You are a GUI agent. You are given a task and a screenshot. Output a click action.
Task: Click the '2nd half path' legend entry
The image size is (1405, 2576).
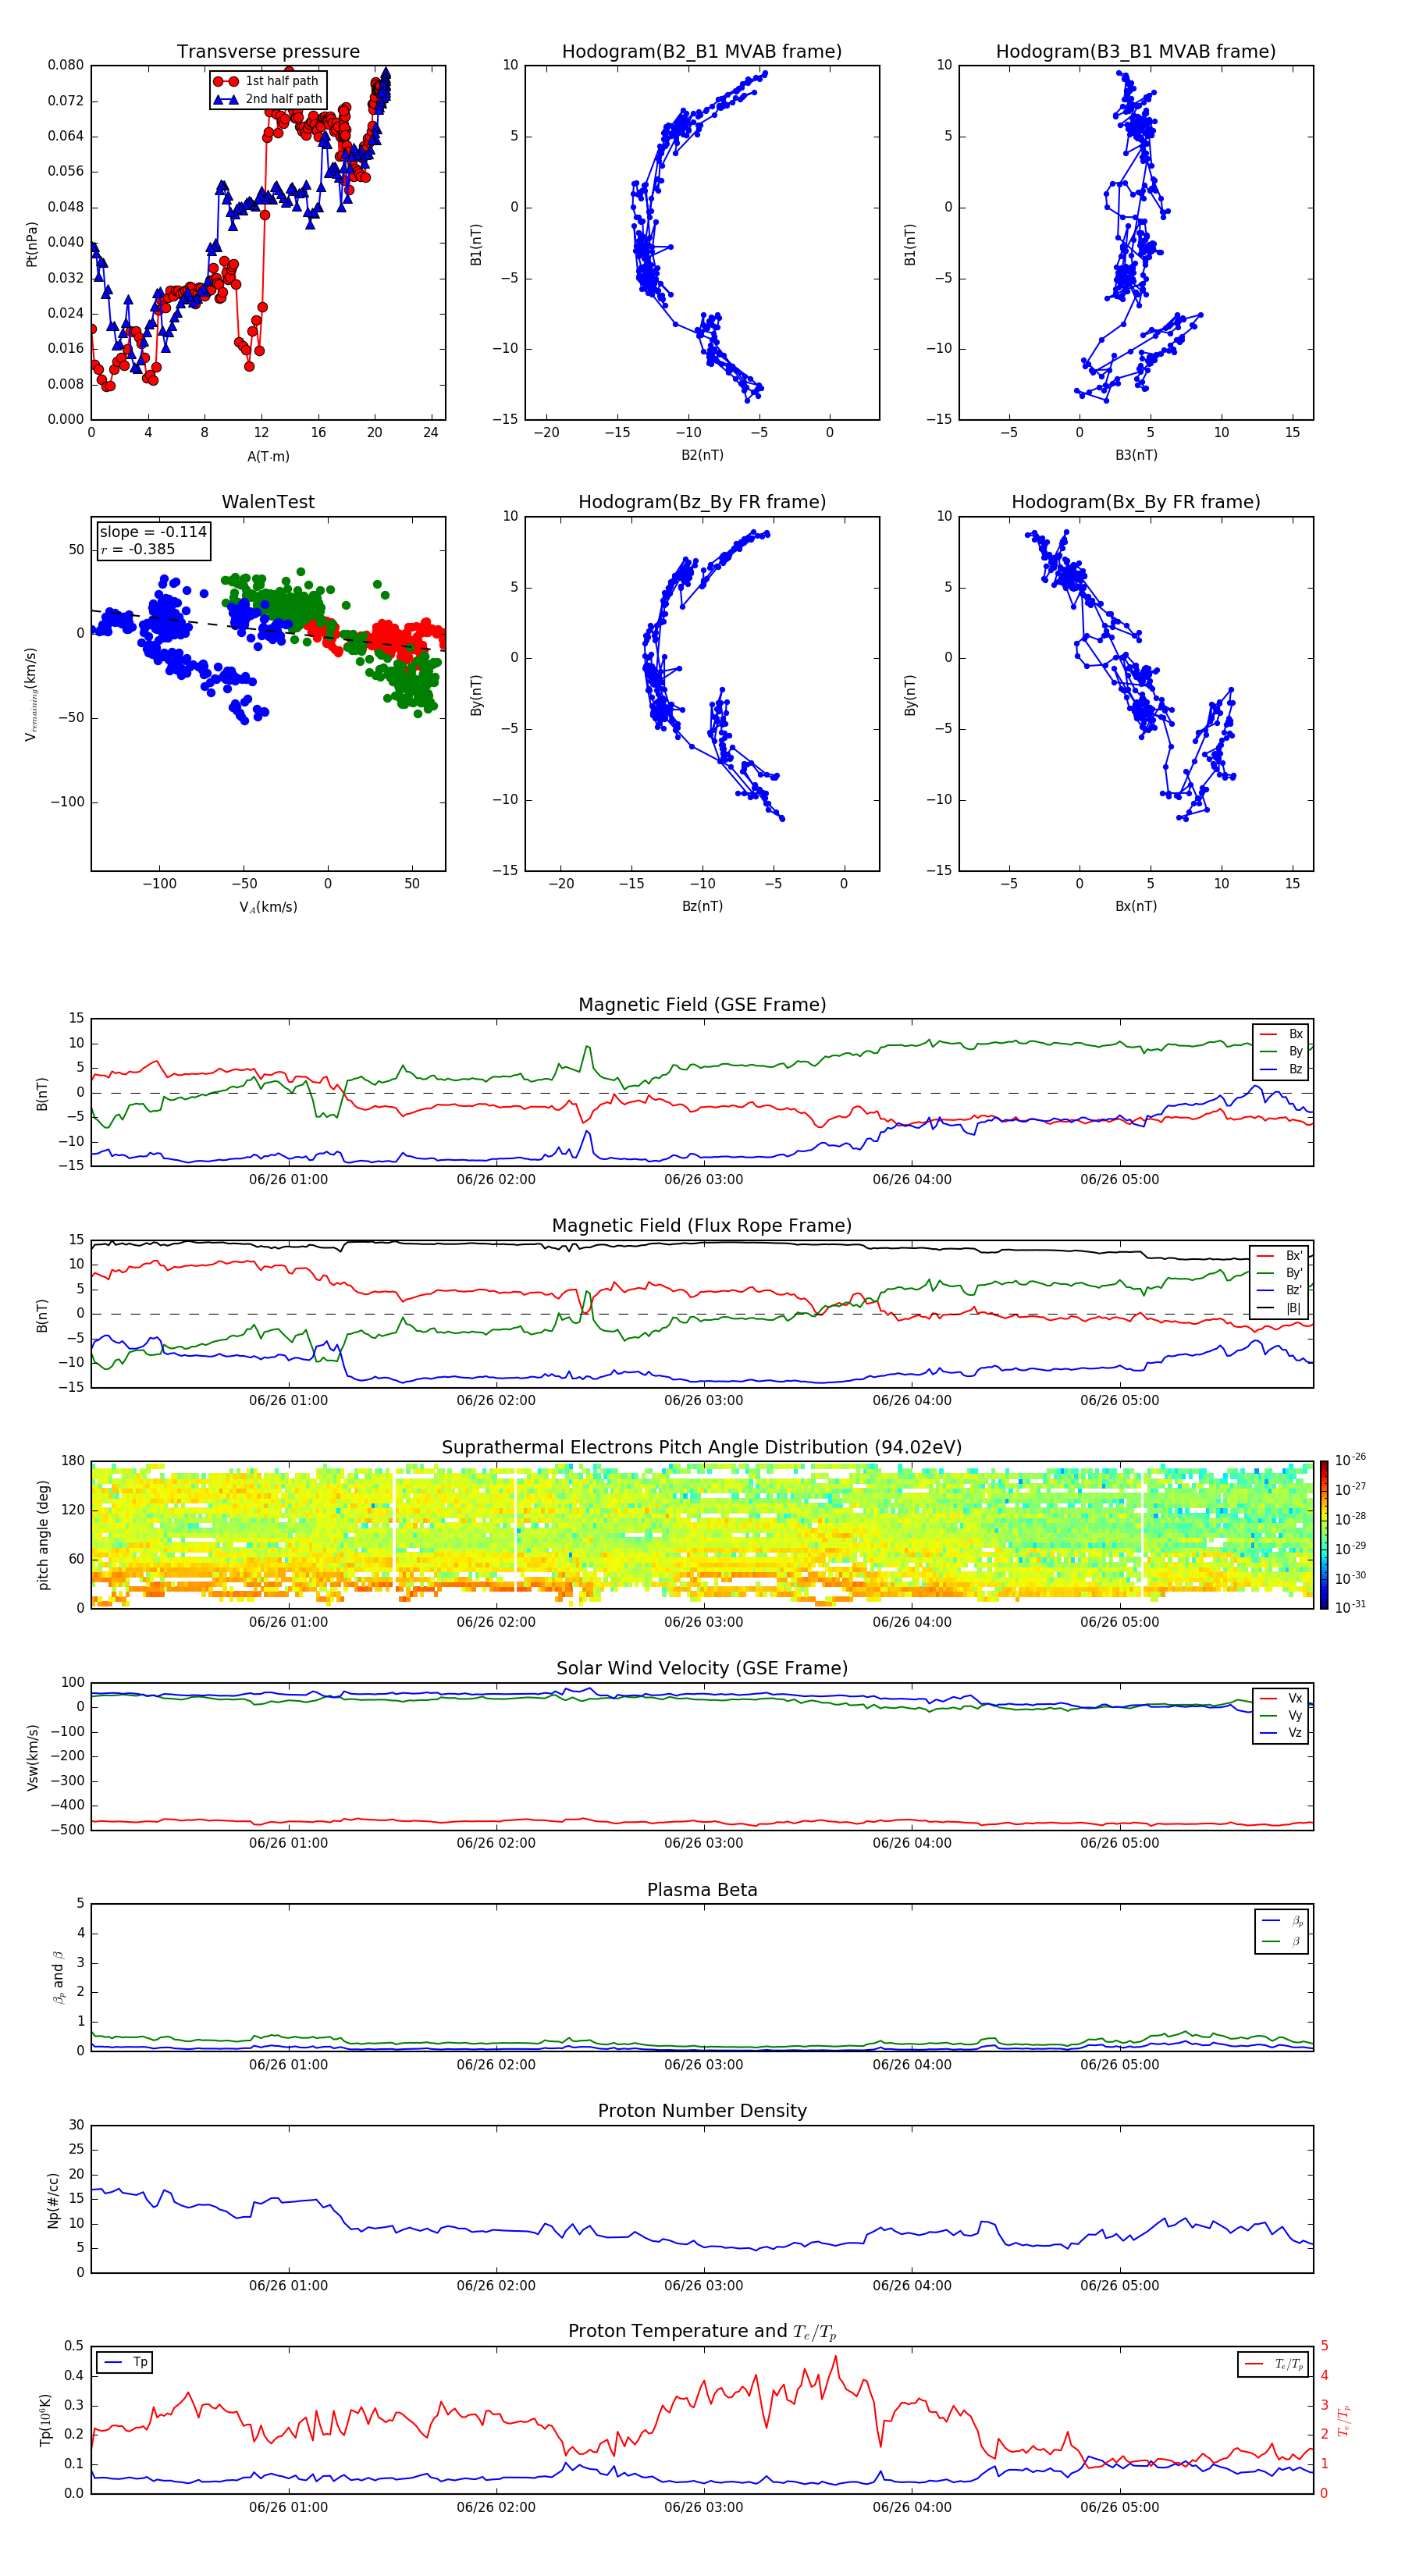[x=269, y=99]
